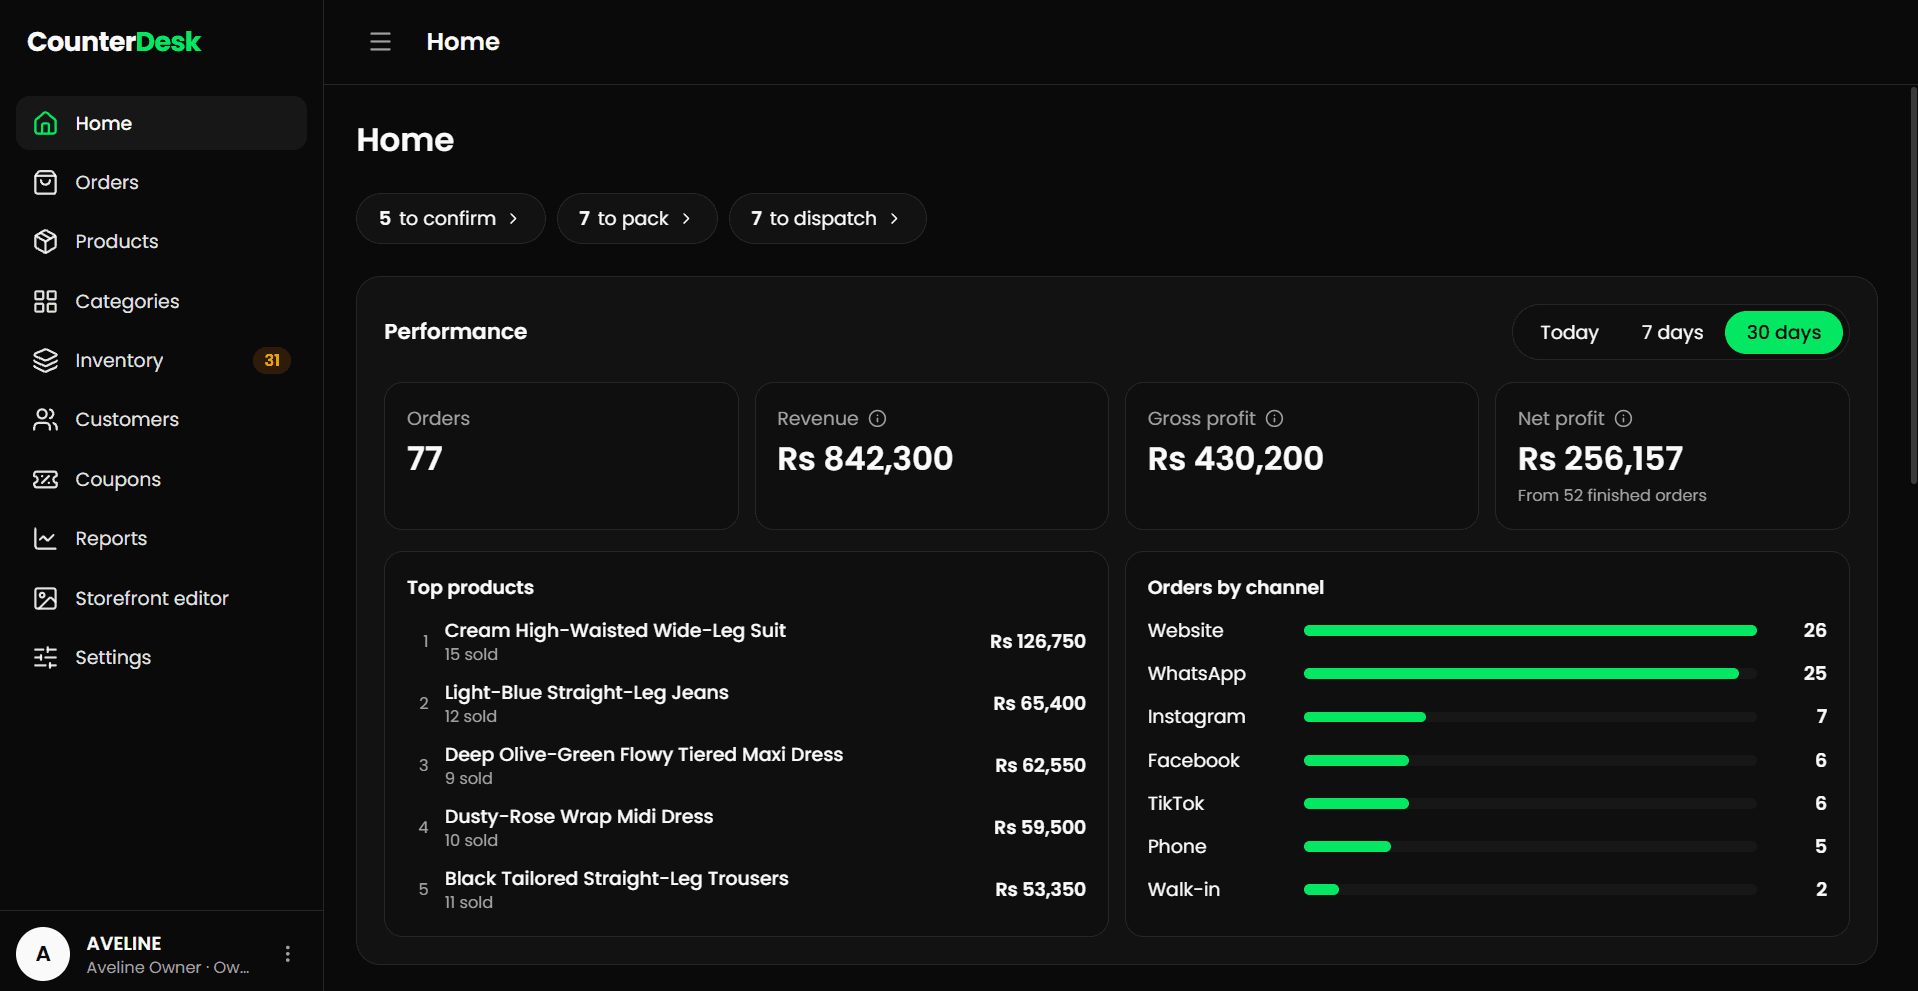Click the WhatsApp channel label
The height and width of the screenshot is (991, 1918).
coord(1196,673)
